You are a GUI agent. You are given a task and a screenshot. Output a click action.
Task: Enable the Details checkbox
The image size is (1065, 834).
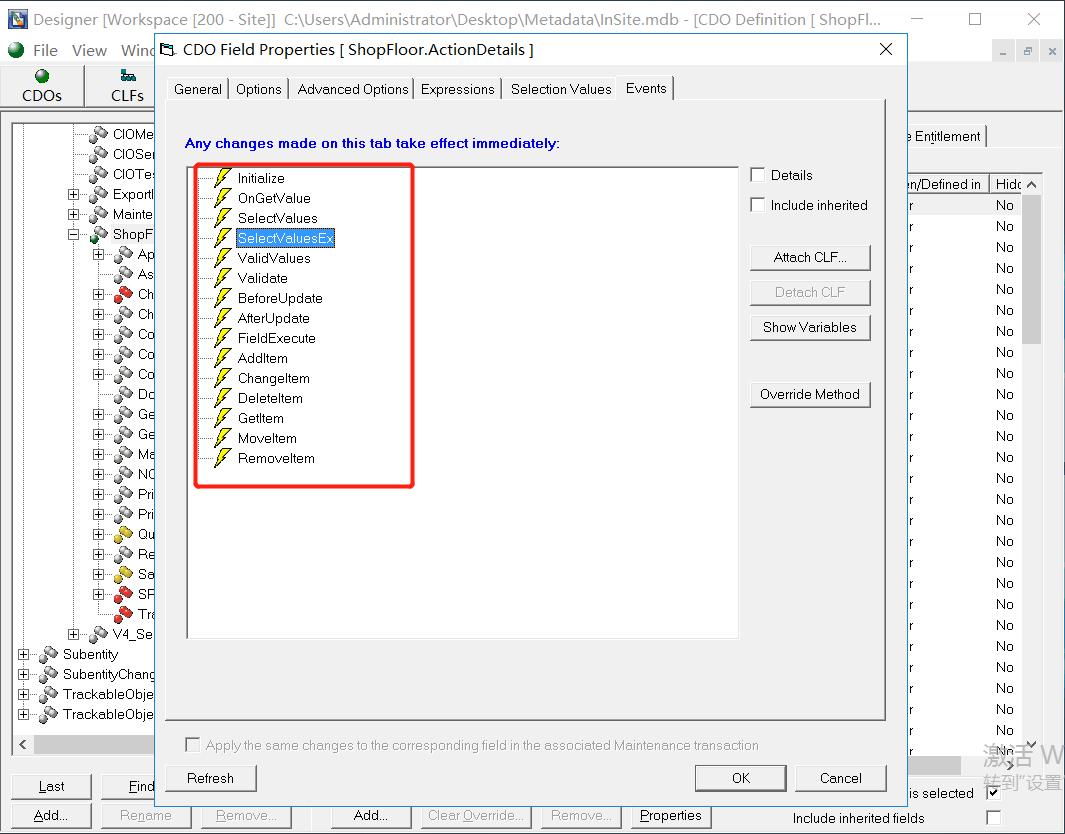(758, 175)
